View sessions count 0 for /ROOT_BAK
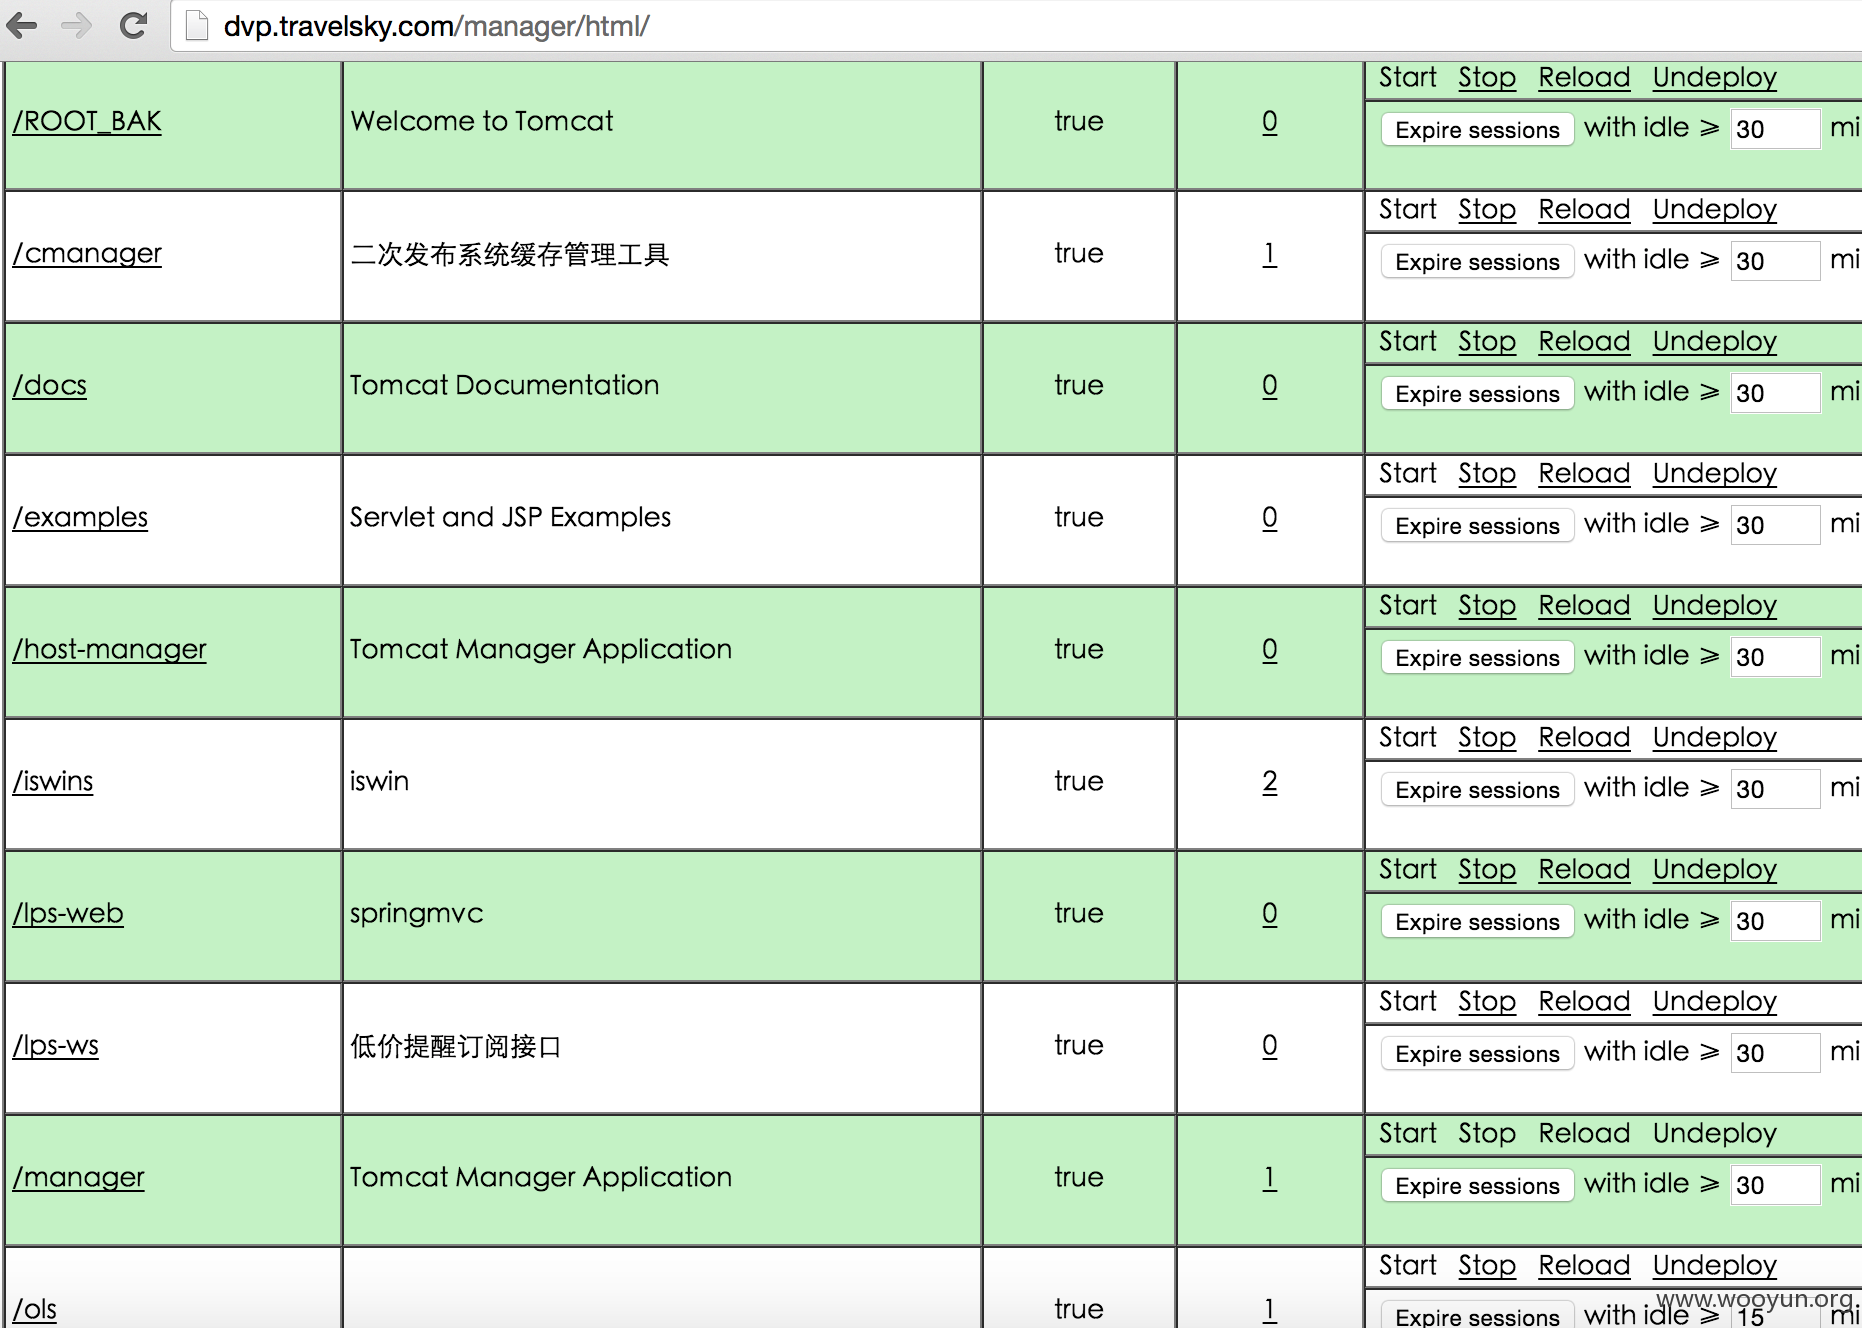This screenshot has width=1862, height=1328. tap(1270, 121)
